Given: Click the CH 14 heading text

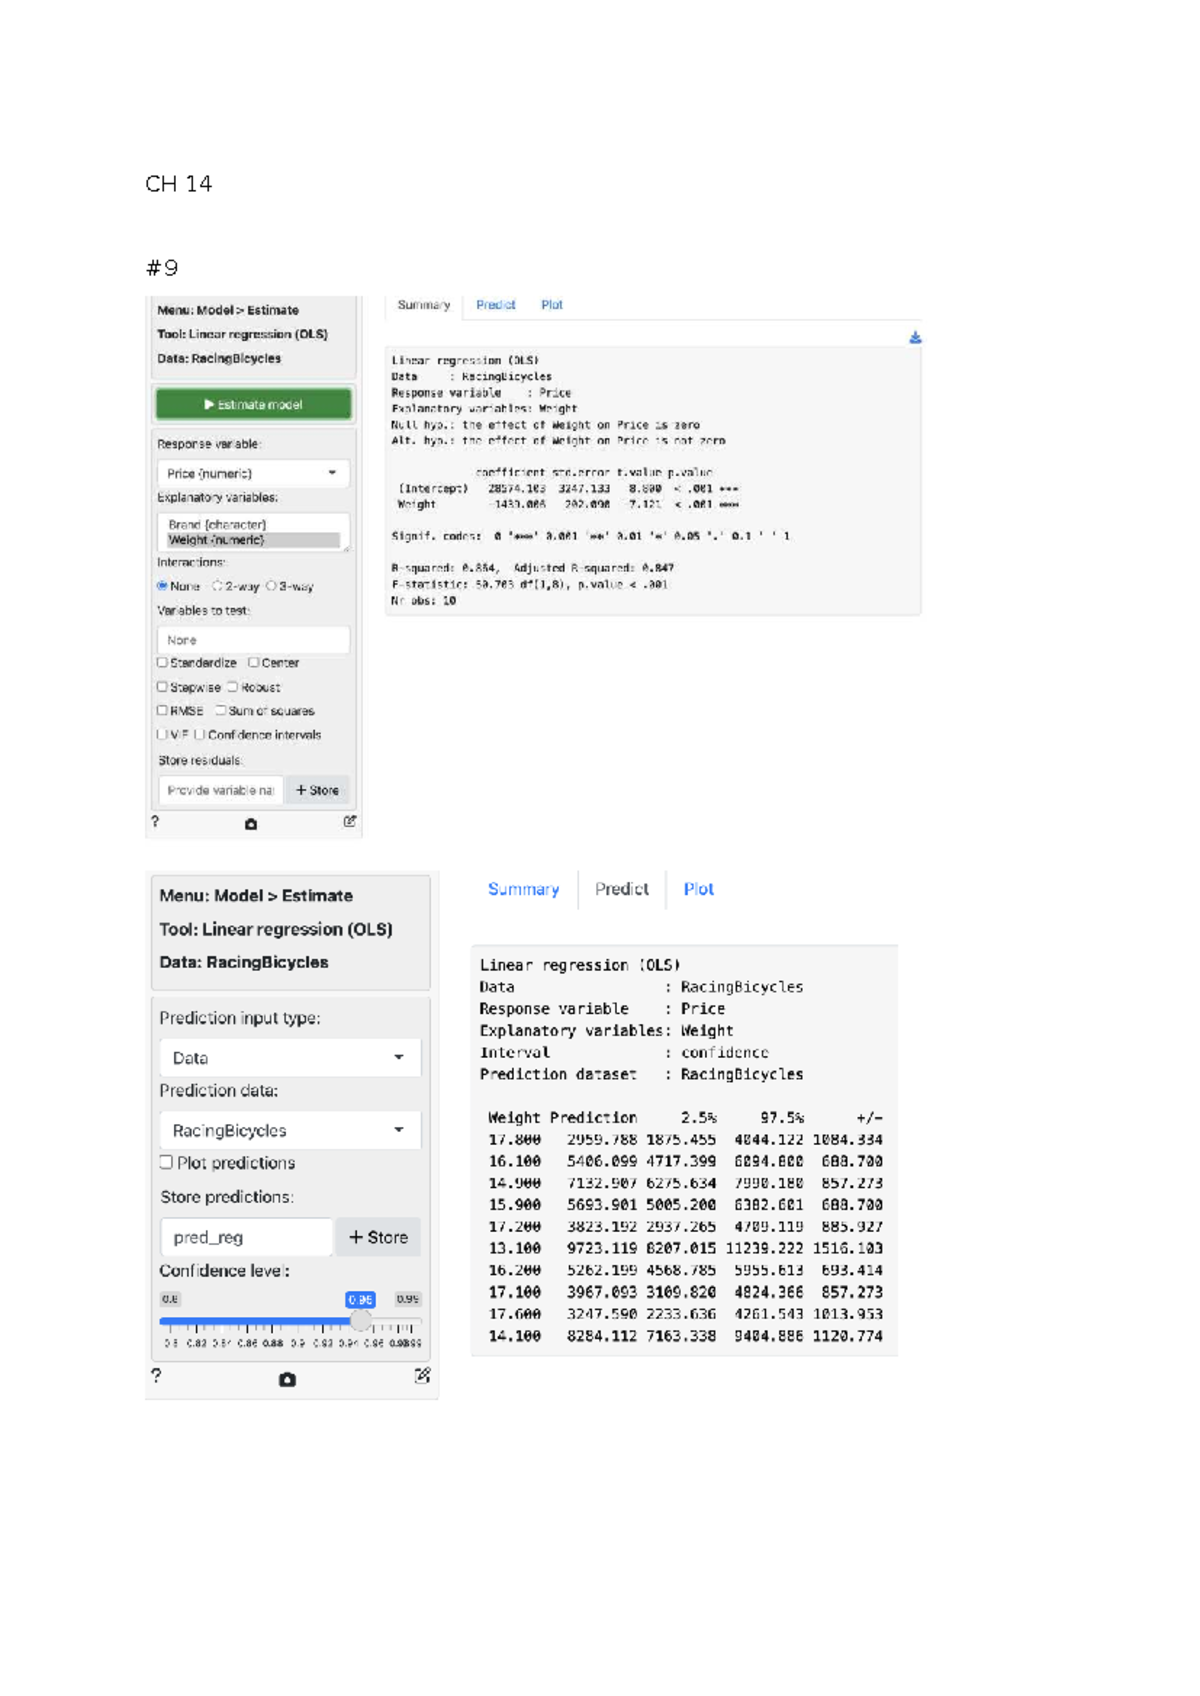Looking at the screenshot, I should [x=179, y=184].
